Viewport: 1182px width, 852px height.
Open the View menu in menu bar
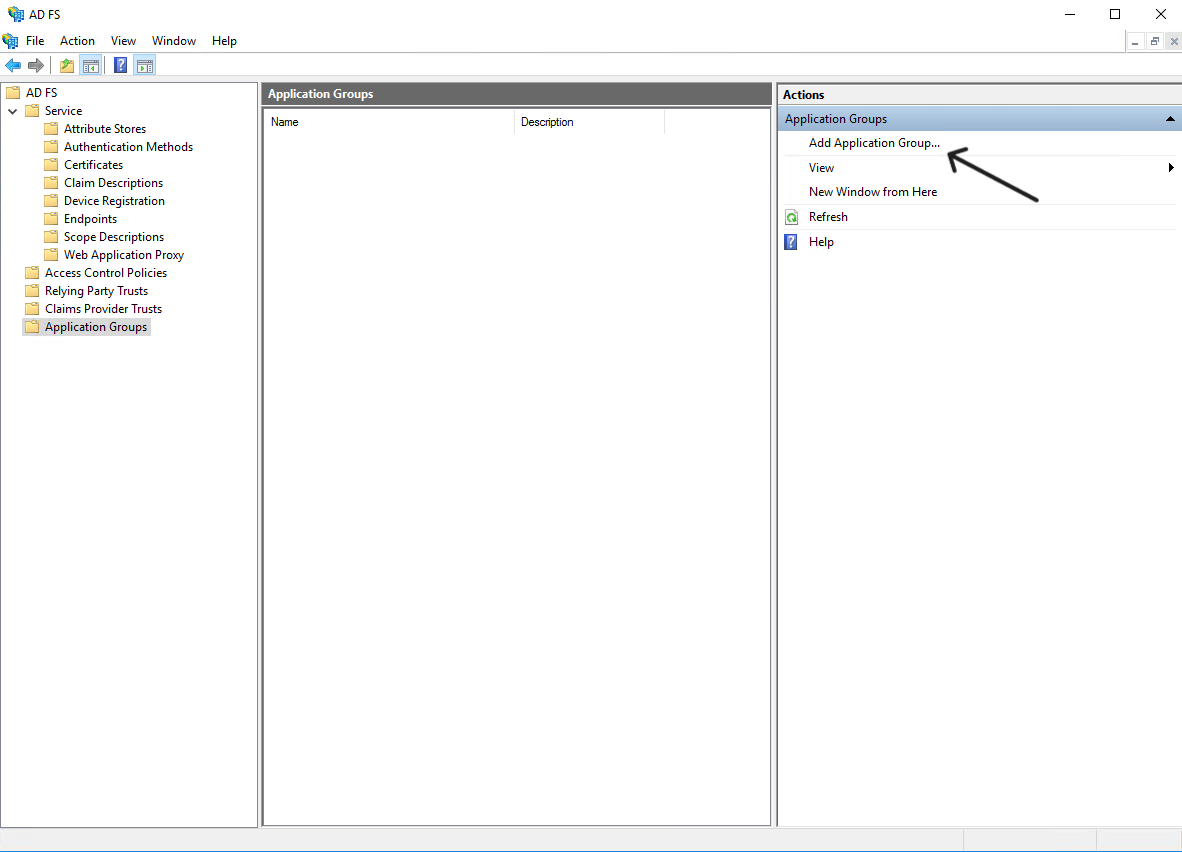[124, 41]
